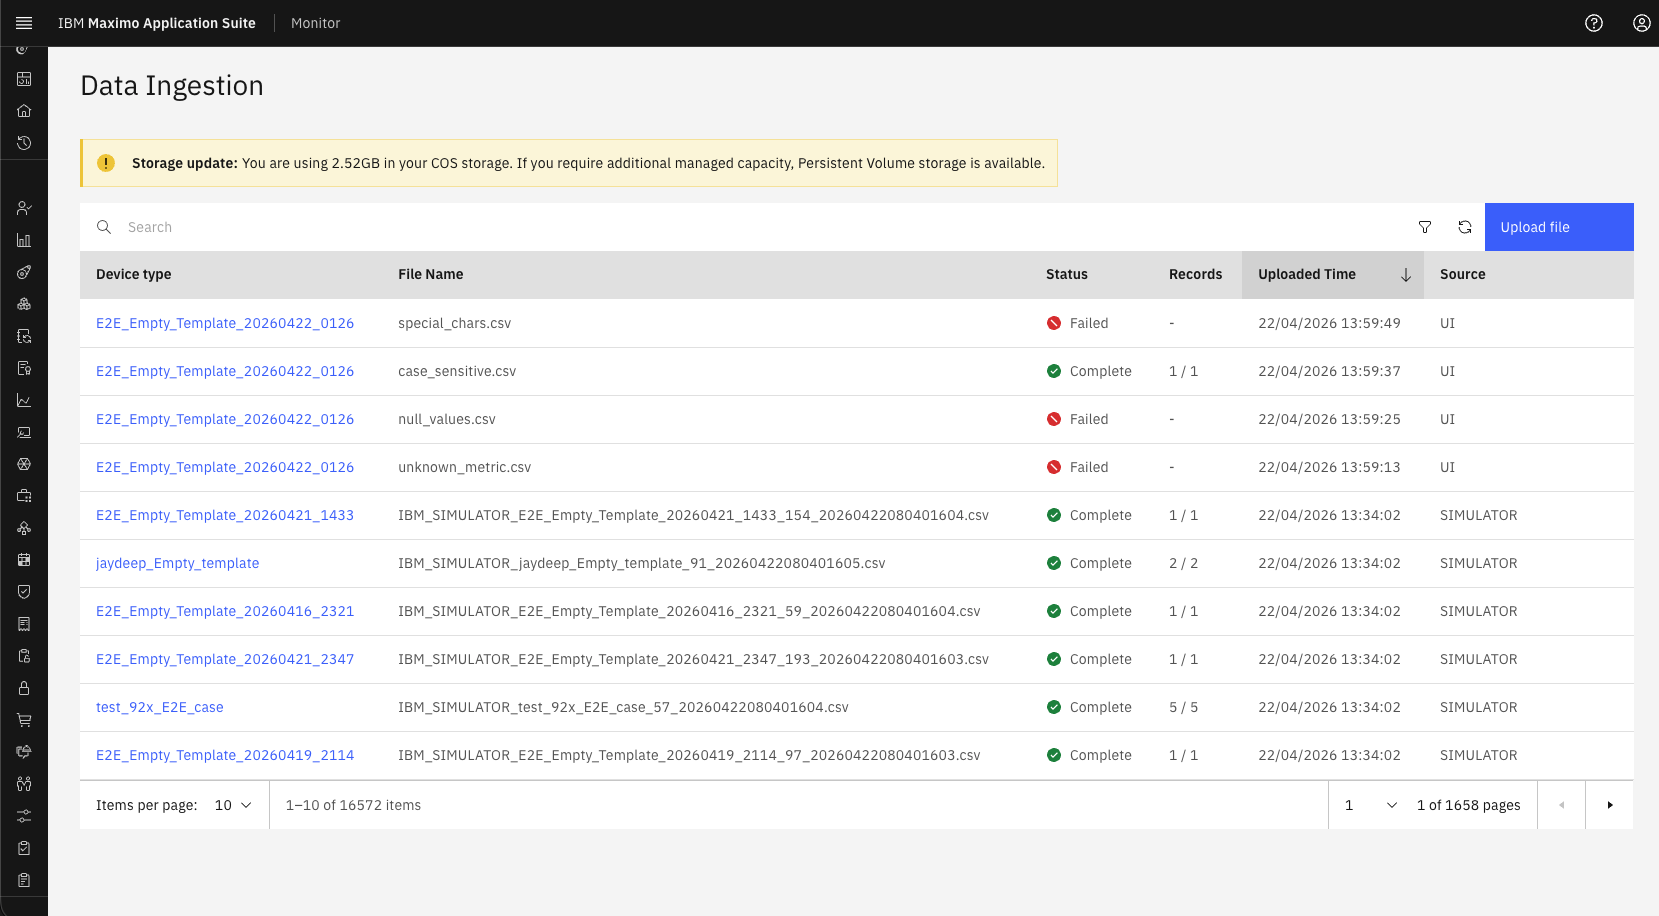This screenshot has height=916, width=1659.
Task: Open the jaydeep_Empty_template device type link
Action: click(177, 563)
